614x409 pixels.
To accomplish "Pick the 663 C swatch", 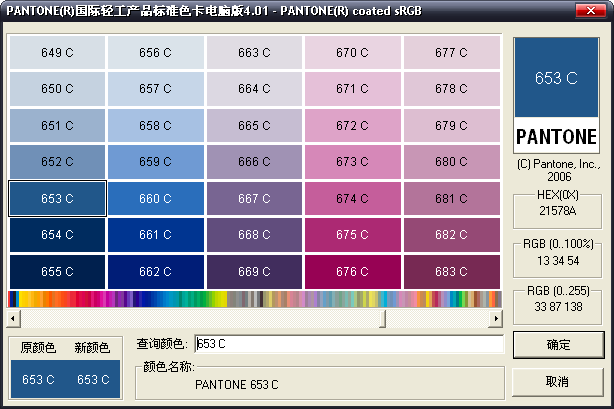I will tap(255, 52).
